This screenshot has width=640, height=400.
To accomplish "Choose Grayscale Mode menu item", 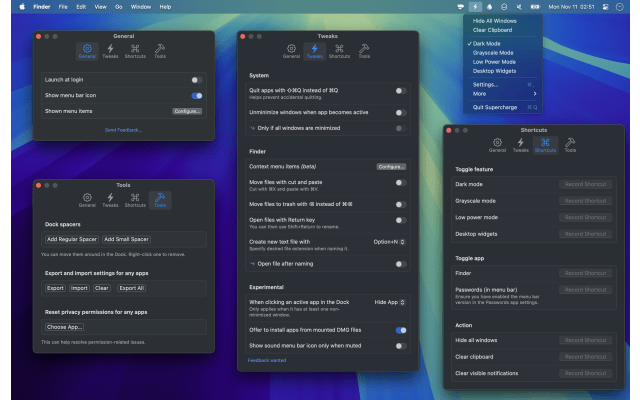I will pyautogui.click(x=493, y=53).
